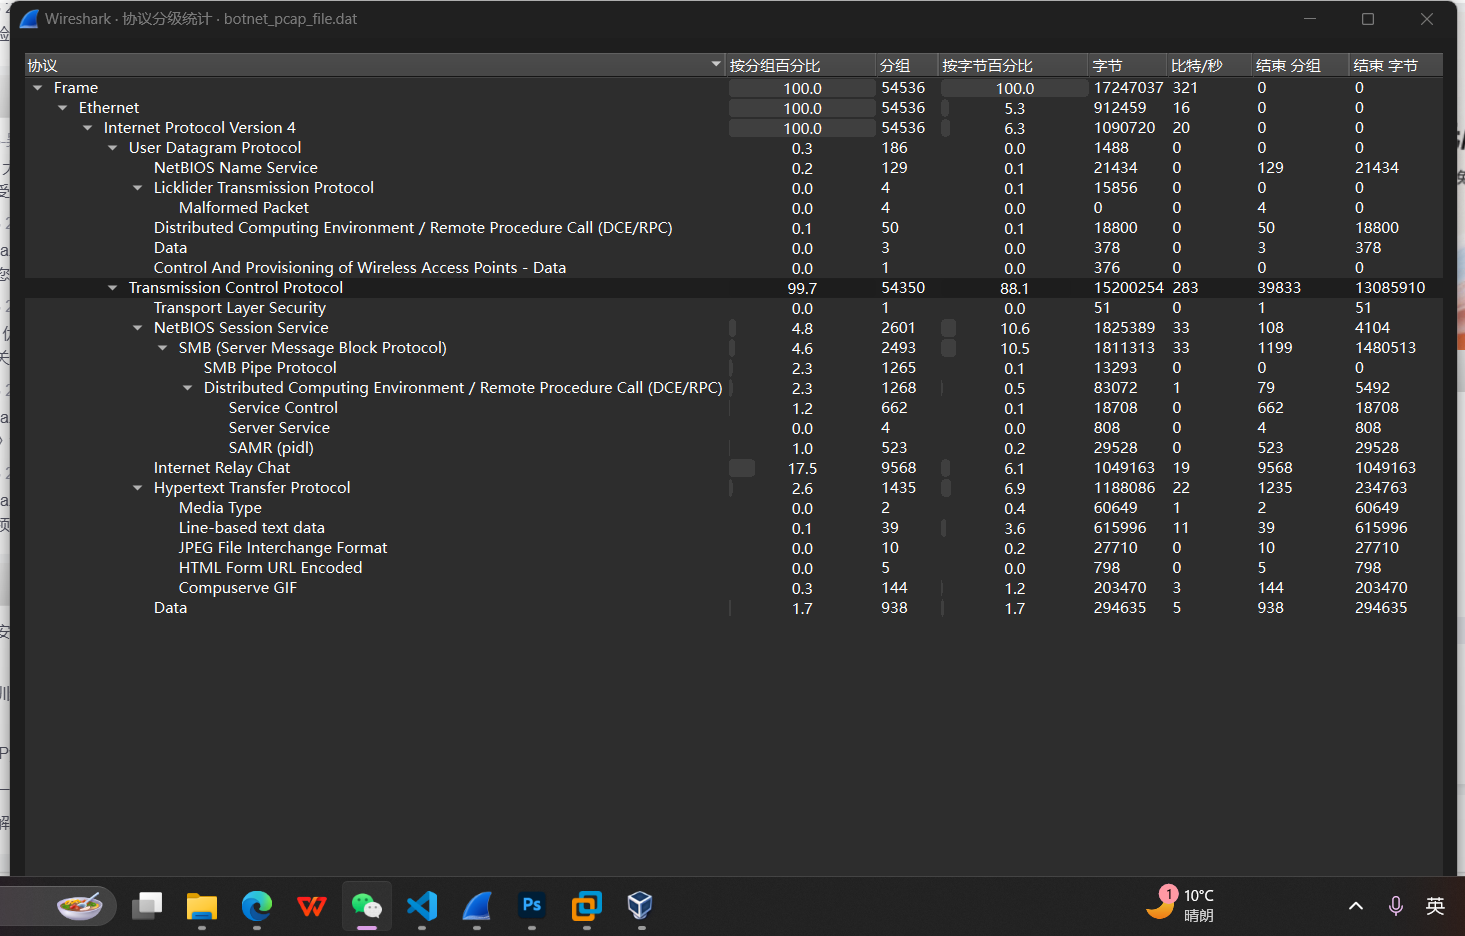Select NetBIOS Name Service row
The height and width of the screenshot is (936, 1465).
pos(734,168)
